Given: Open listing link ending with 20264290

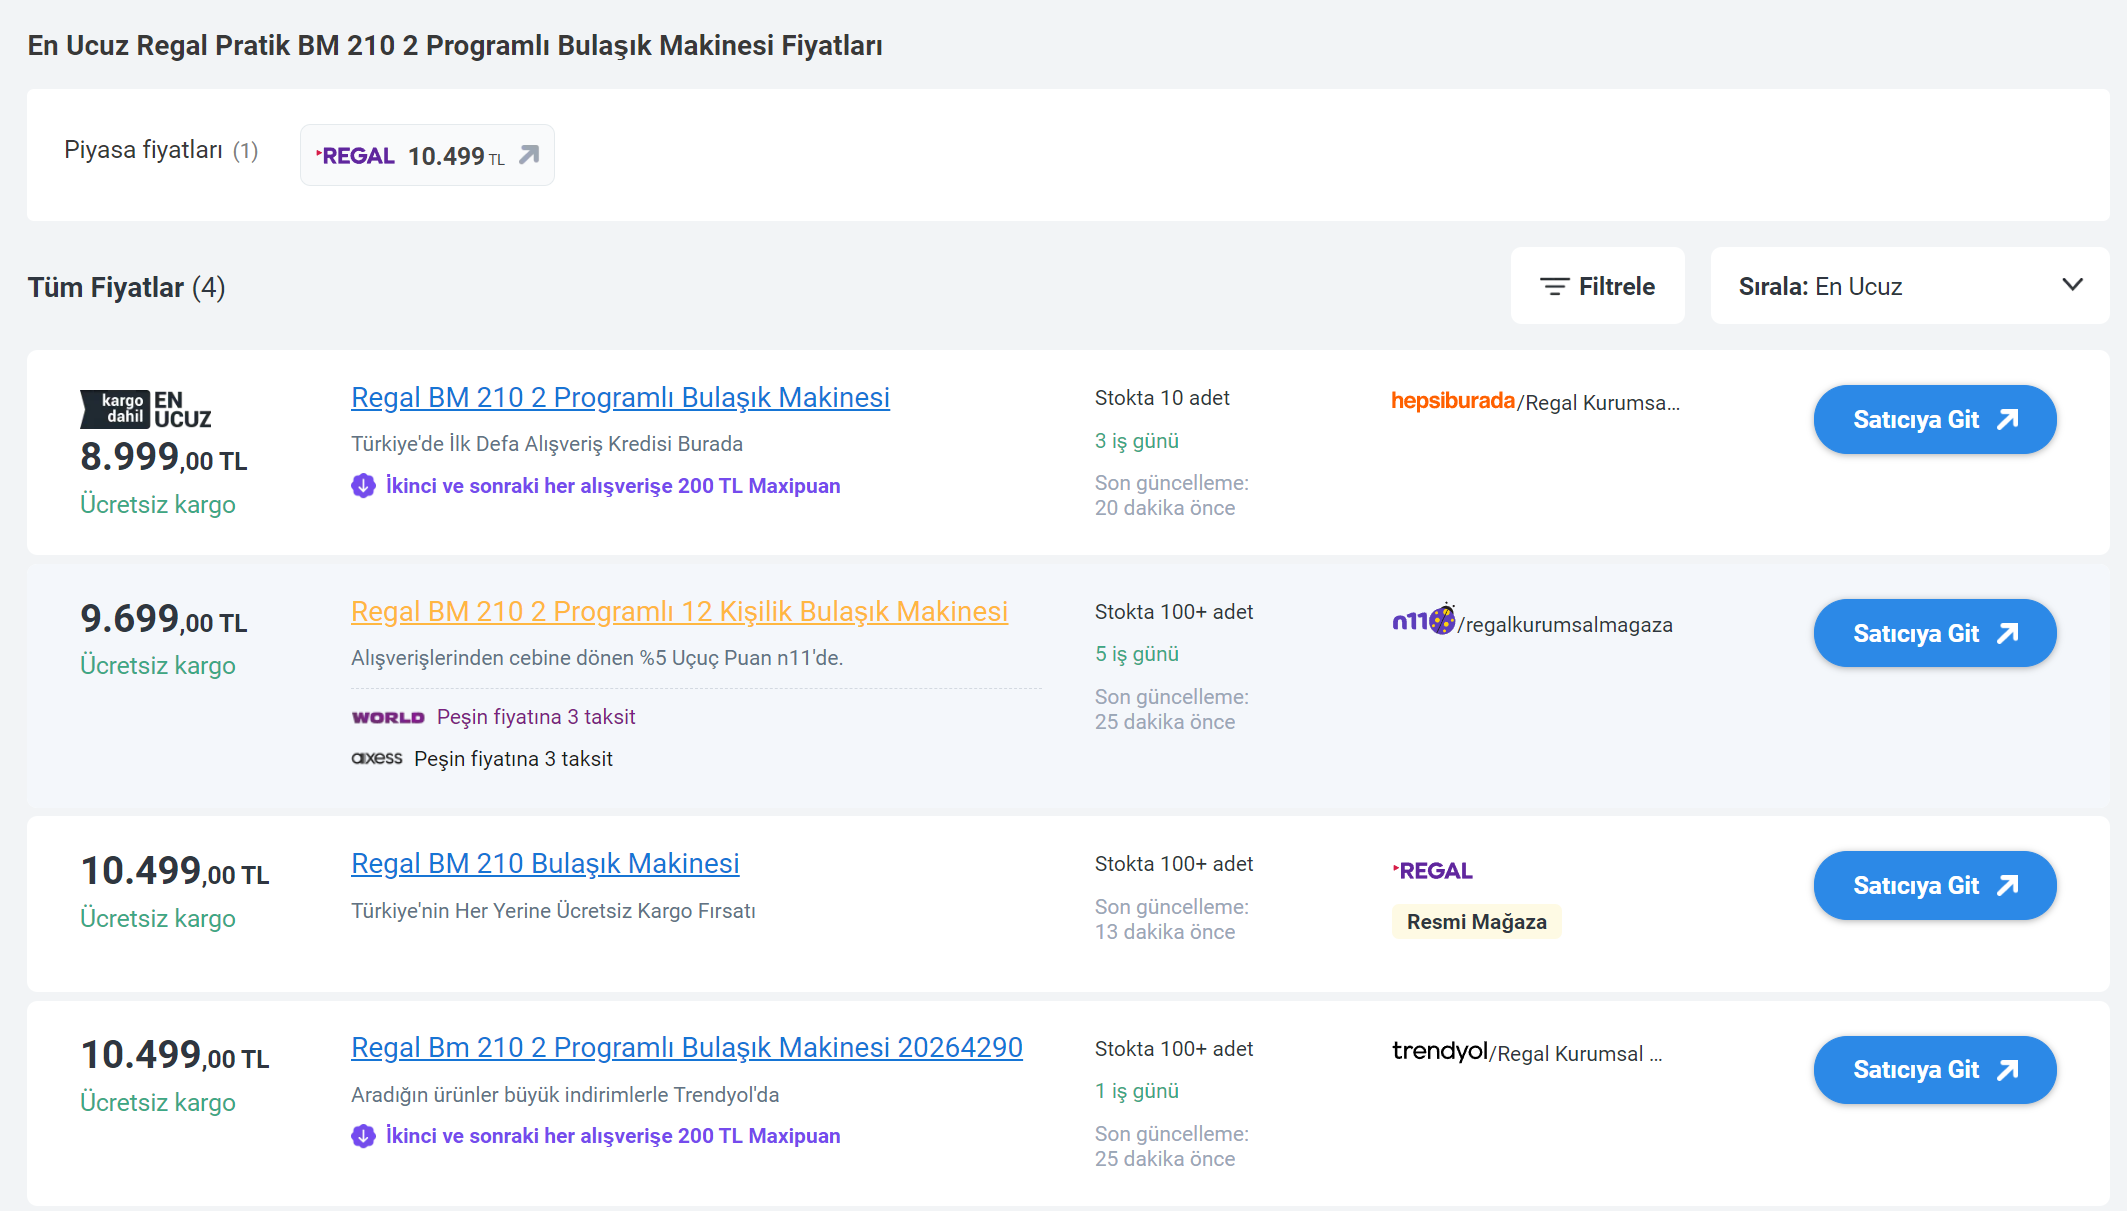Looking at the screenshot, I should coord(686,1047).
